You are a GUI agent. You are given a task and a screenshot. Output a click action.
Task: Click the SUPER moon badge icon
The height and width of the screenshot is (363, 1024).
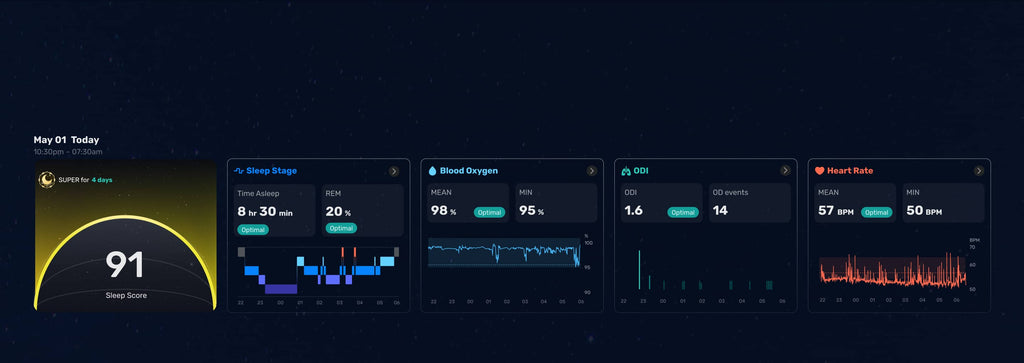tap(47, 180)
